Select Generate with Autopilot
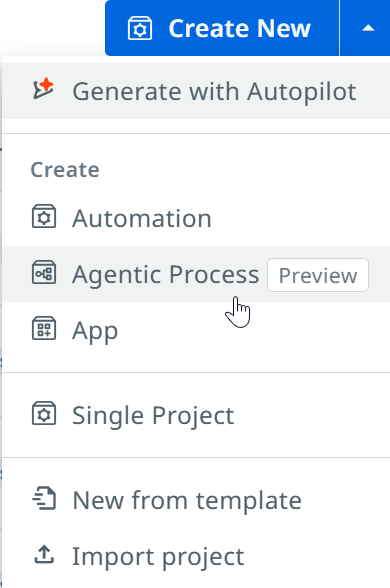Viewport: 390px width, 588px height. coord(196,91)
